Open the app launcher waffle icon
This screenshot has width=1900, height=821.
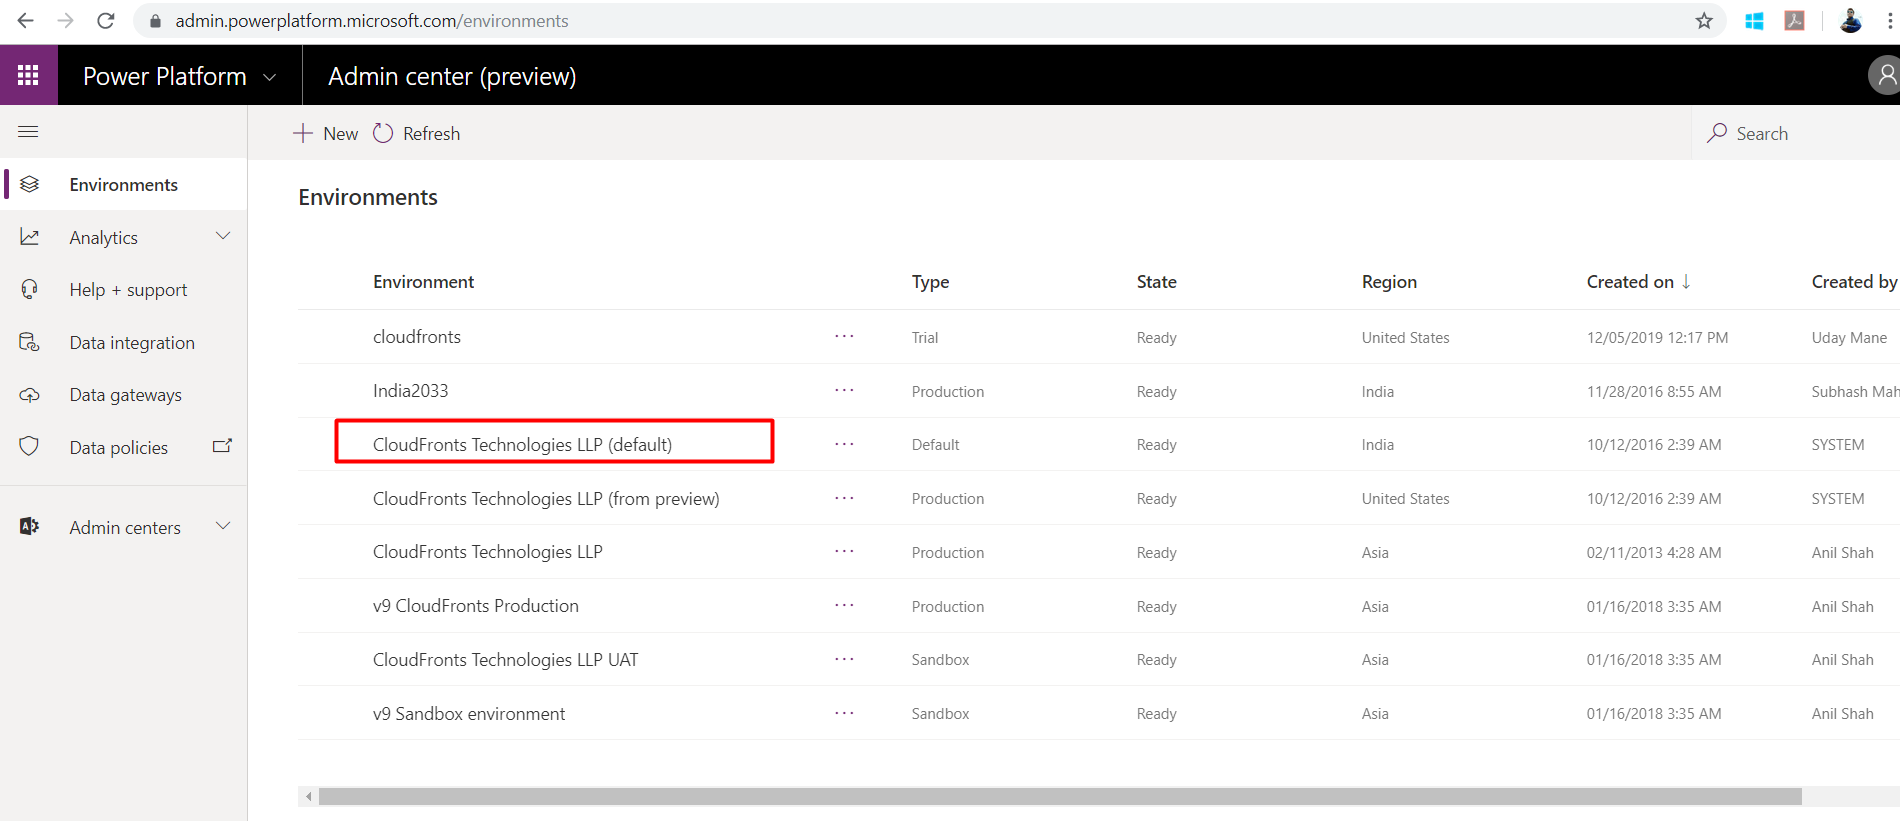pos(28,76)
